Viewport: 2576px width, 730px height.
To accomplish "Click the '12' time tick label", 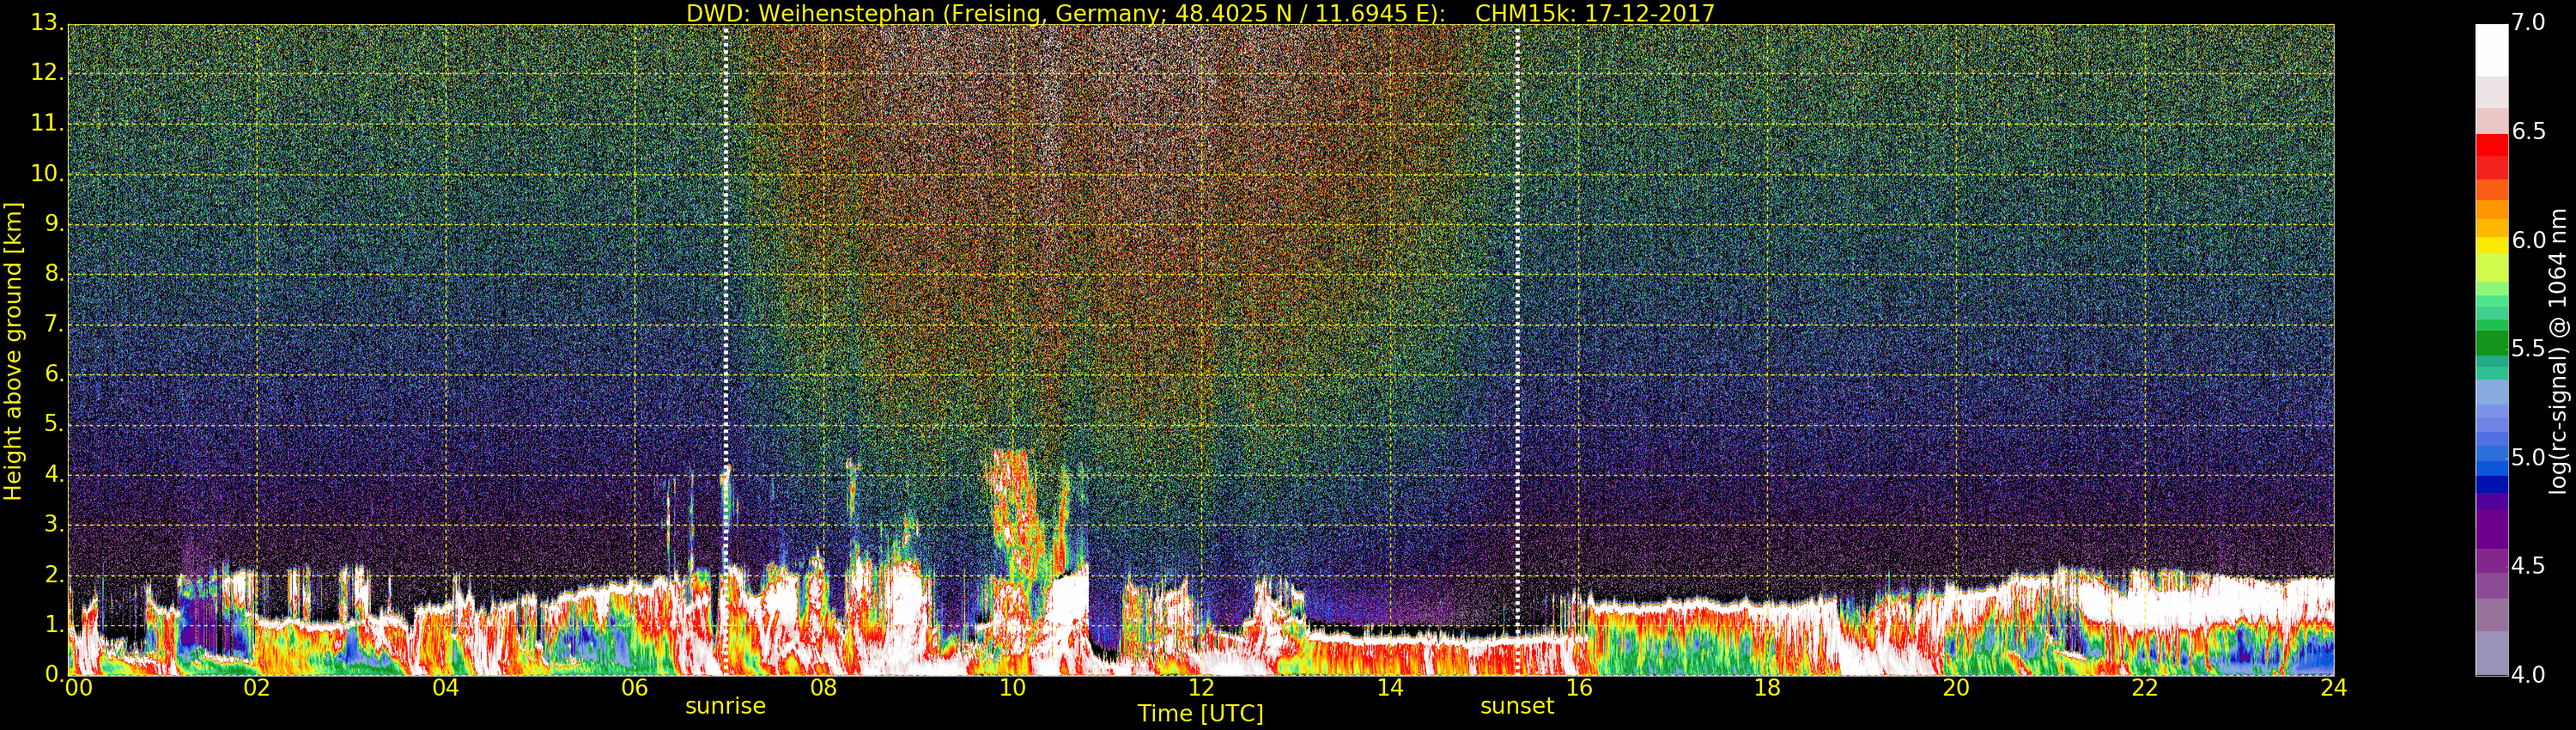I will click(x=1201, y=688).
